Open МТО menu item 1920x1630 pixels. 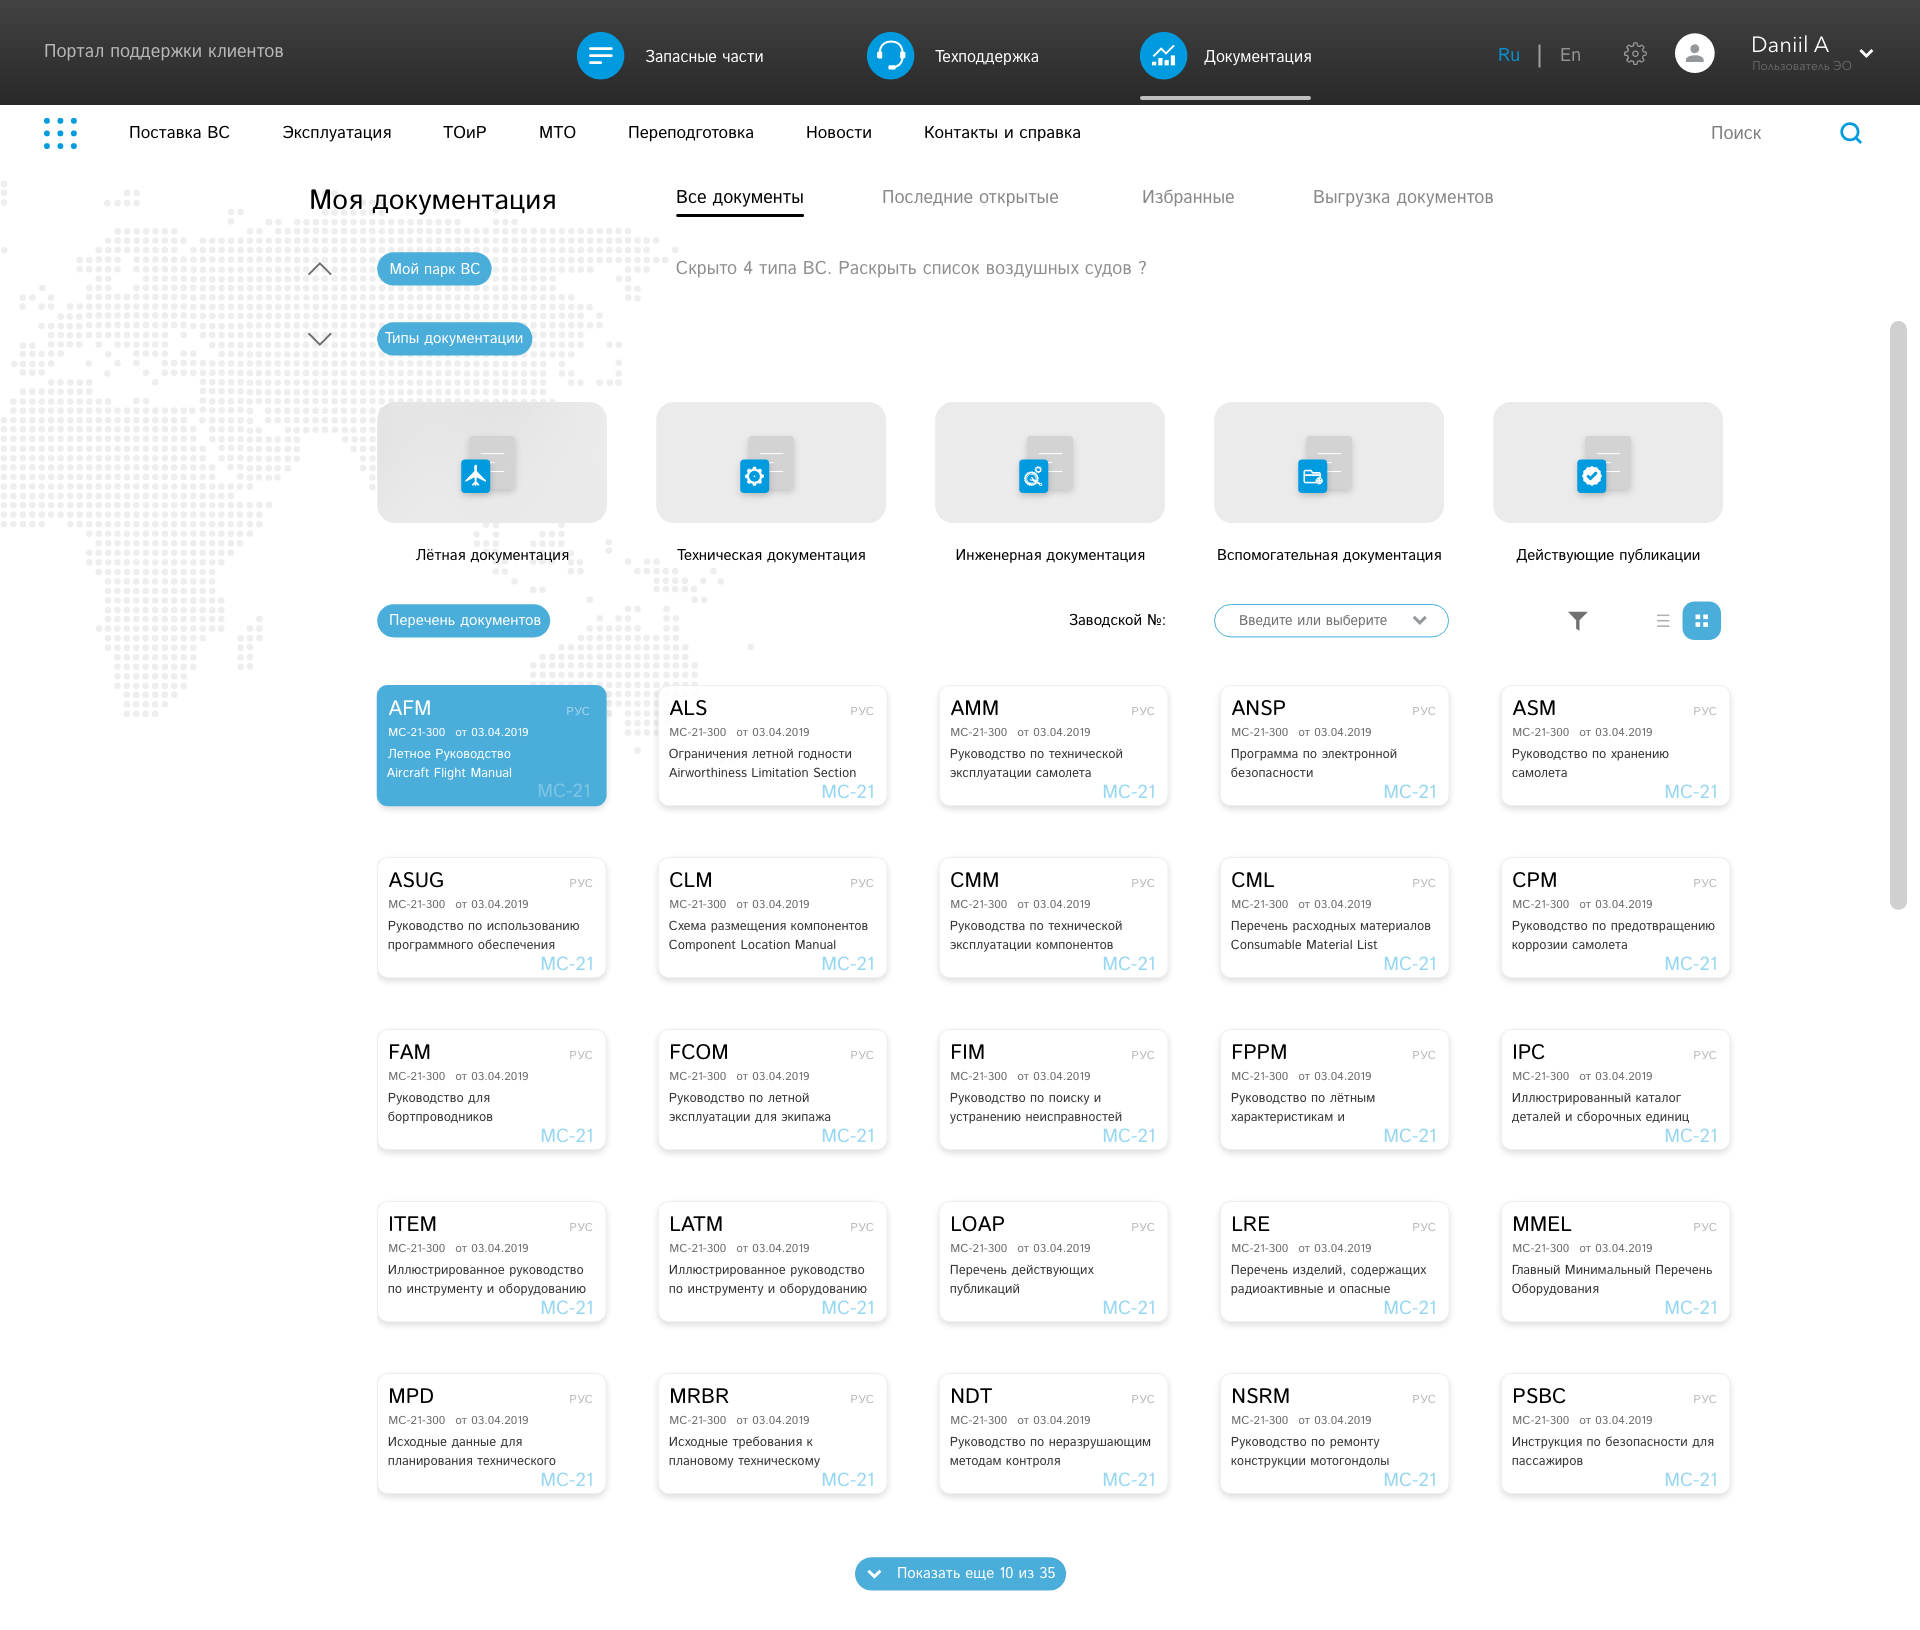[557, 132]
